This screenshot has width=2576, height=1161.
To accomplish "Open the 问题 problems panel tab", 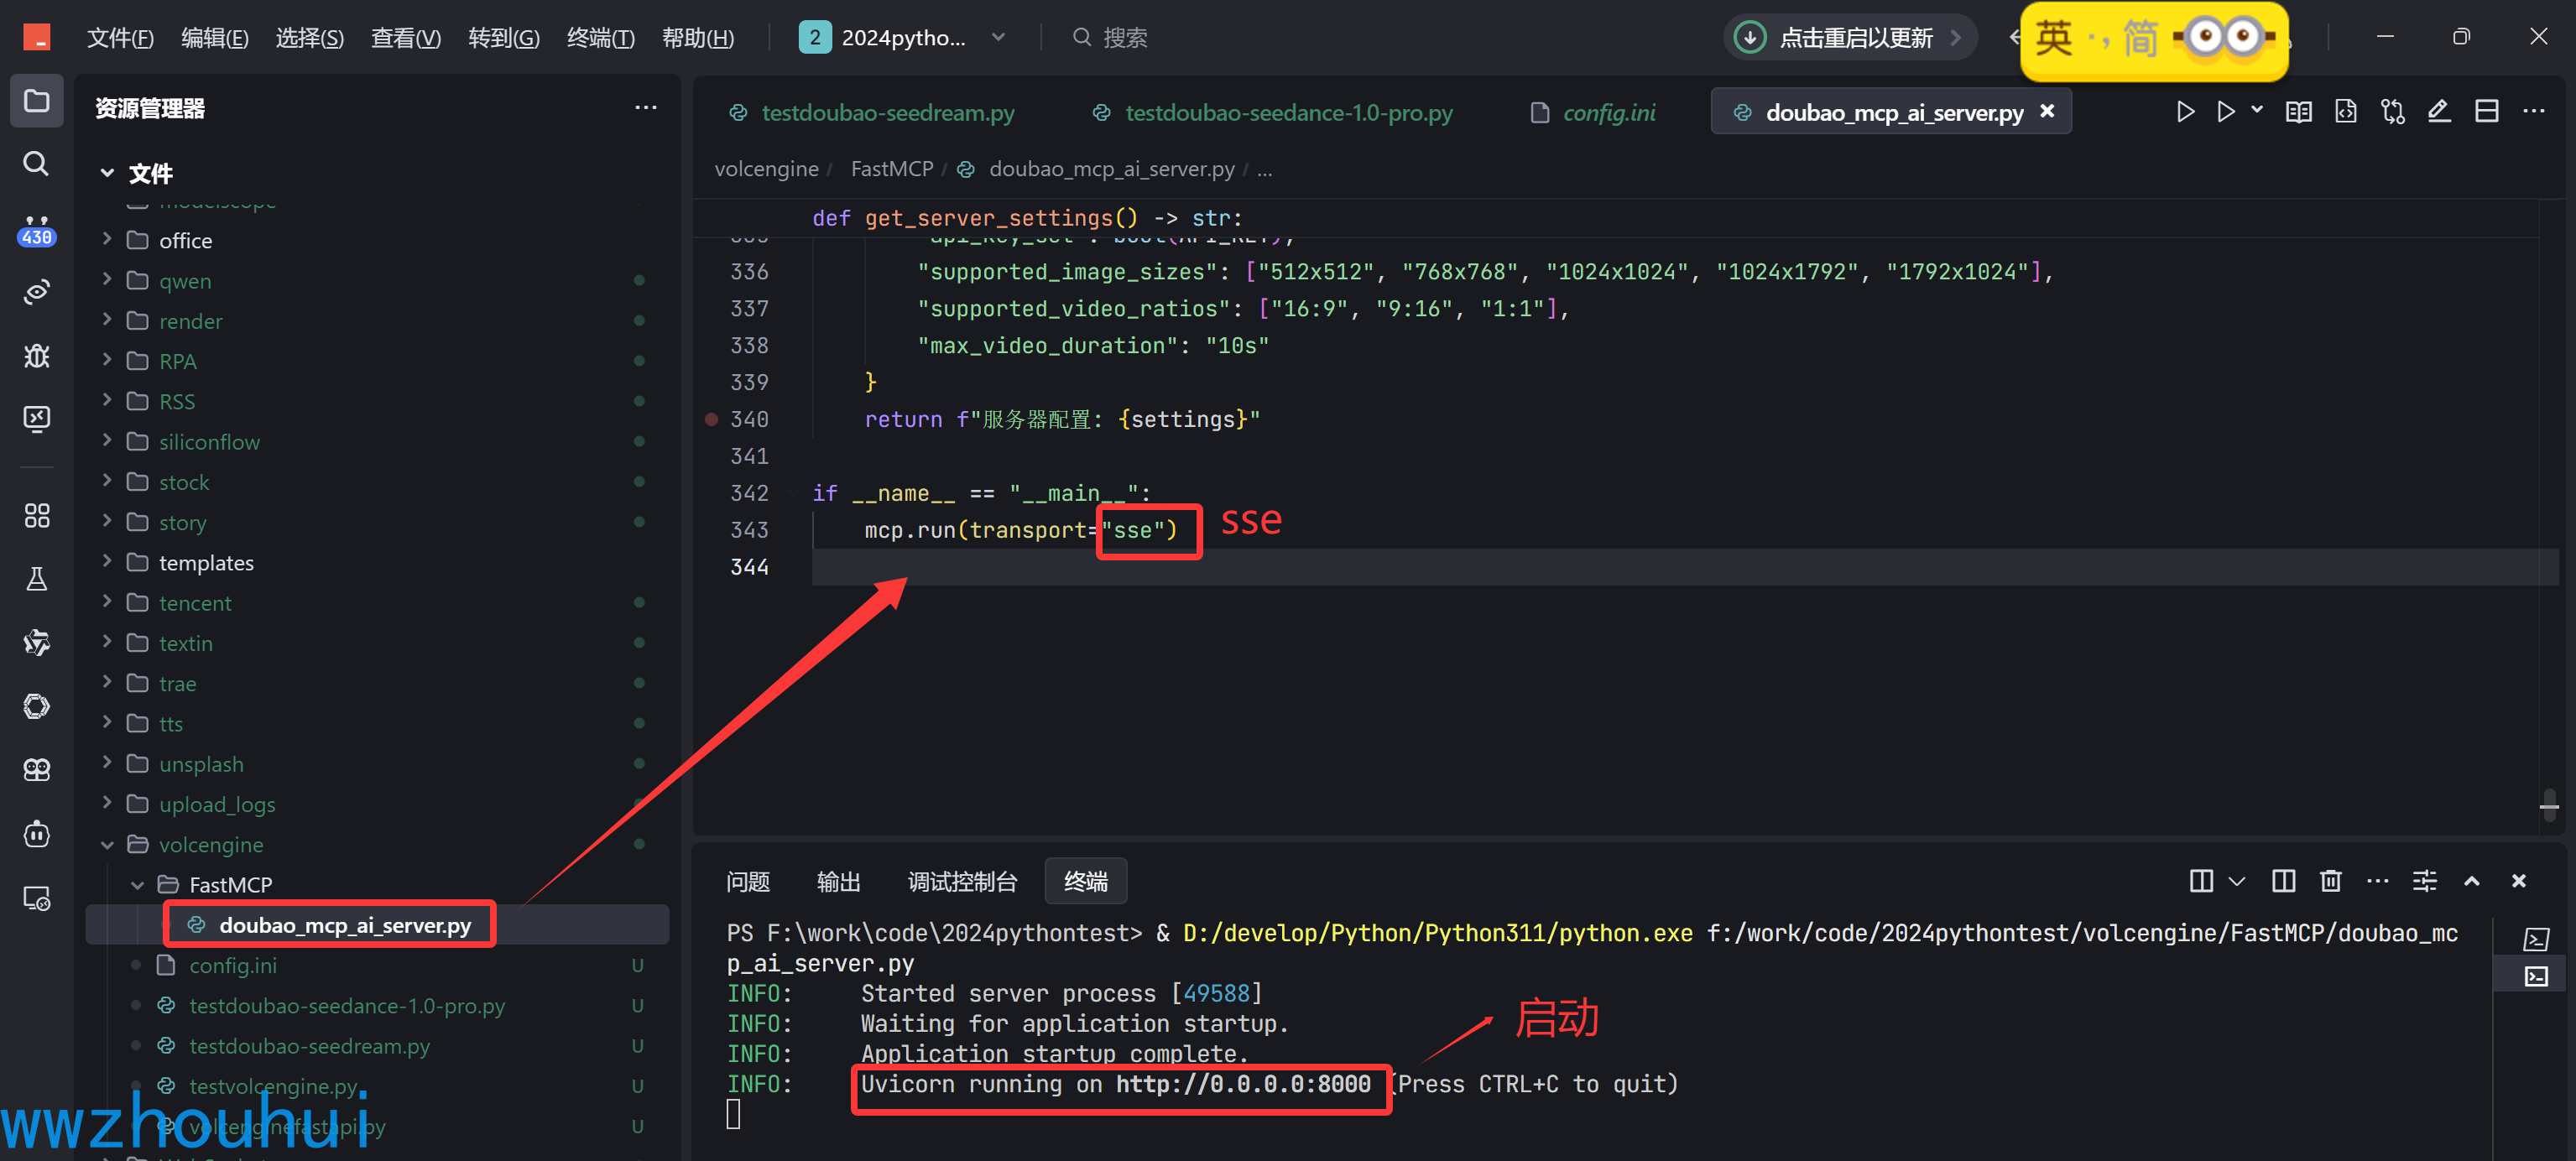I will coord(747,881).
